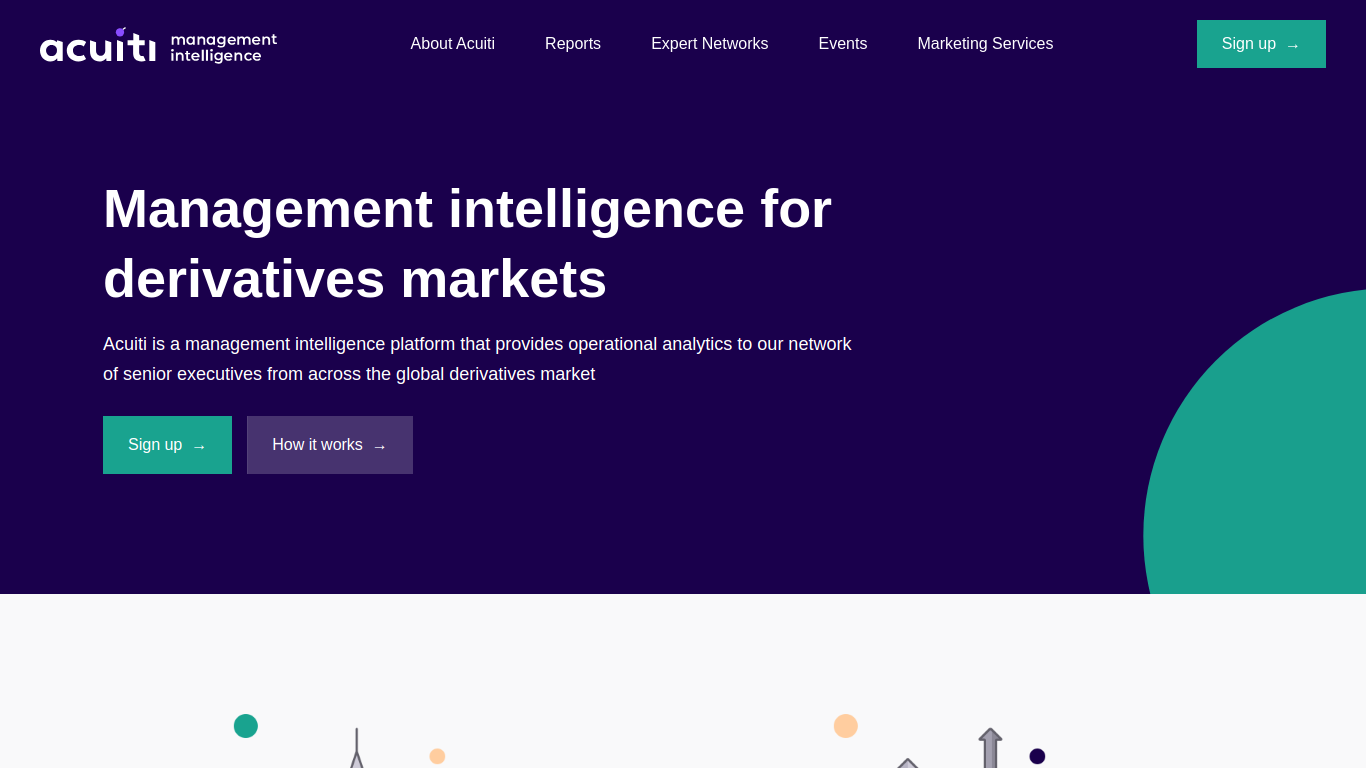
Task: Select the Events navigation link
Action: pos(843,44)
